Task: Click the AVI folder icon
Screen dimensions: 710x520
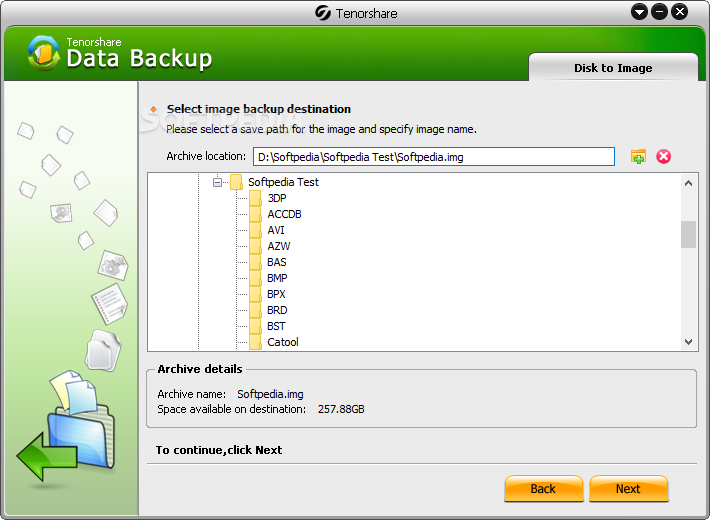Action: click(255, 230)
